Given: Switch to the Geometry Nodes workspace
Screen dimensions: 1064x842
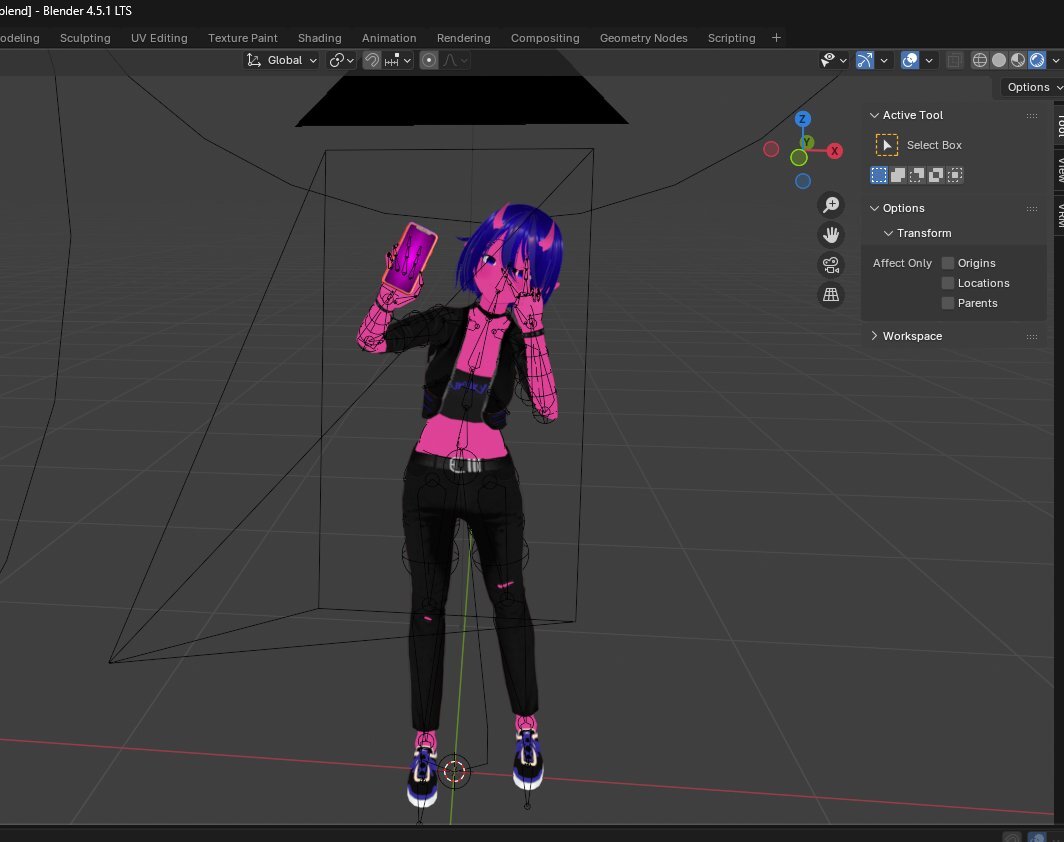Looking at the screenshot, I should coord(643,38).
